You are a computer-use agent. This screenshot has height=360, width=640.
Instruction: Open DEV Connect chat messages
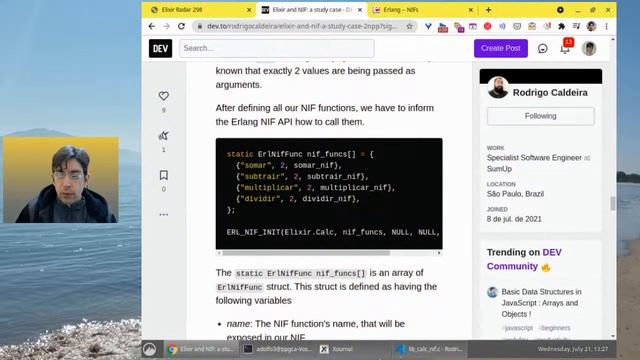click(542, 49)
